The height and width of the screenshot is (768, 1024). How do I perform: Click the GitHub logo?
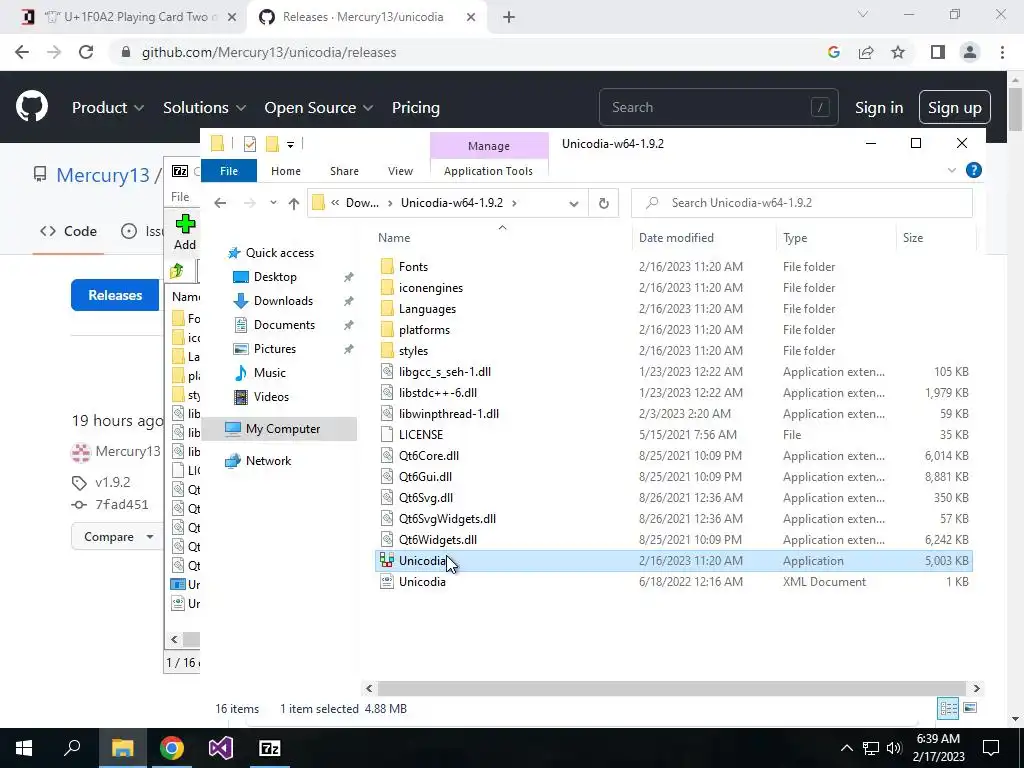pos(32,107)
